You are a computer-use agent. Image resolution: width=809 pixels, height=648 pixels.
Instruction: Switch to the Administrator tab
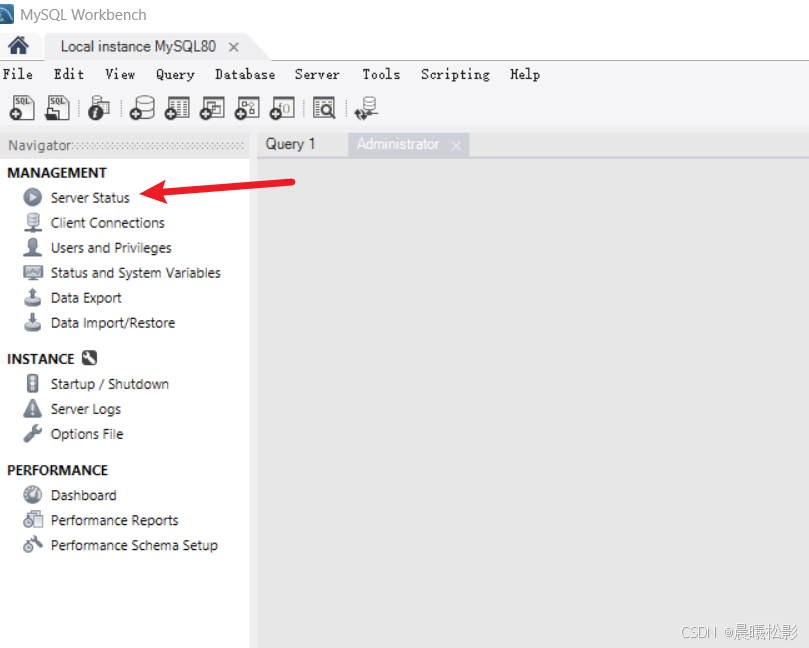click(399, 144)
